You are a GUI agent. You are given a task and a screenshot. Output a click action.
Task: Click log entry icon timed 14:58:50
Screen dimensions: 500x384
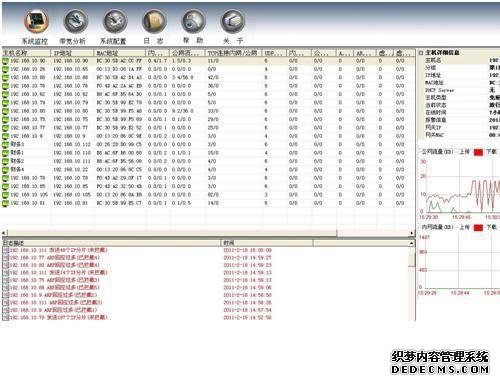click(x=5, y=295)
